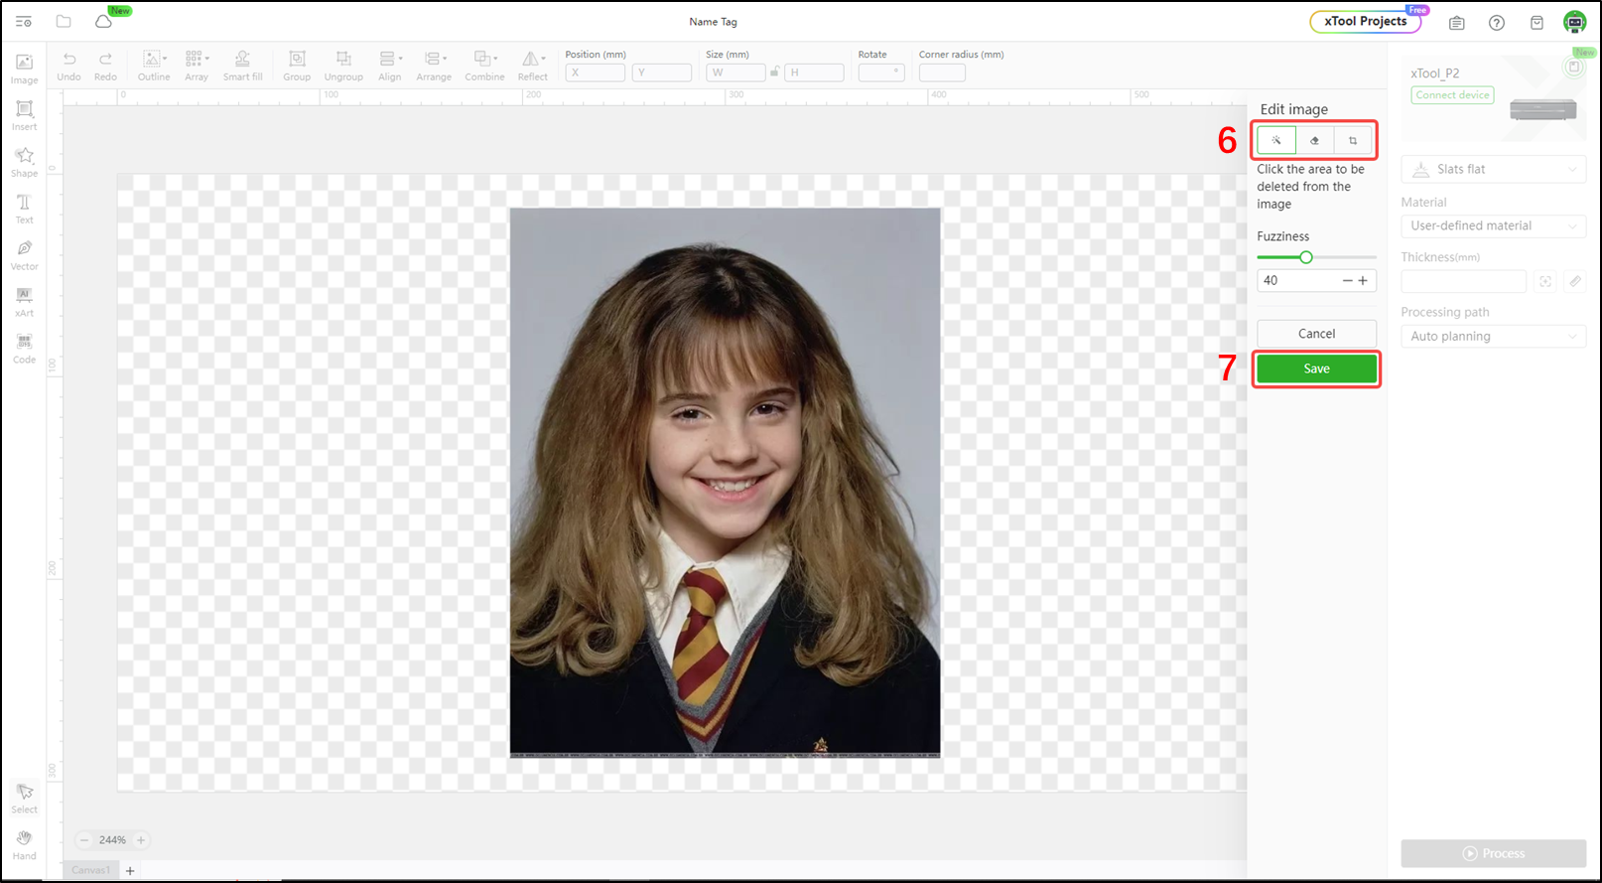The image size is (1602, 883).
Task: Click the thickness edit pencil icon
Action: 1575,281
